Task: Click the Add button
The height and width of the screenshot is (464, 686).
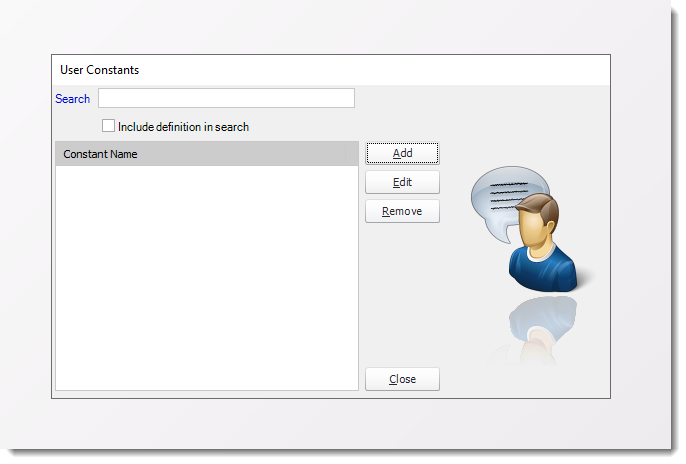Action: [x=402, y=153]
